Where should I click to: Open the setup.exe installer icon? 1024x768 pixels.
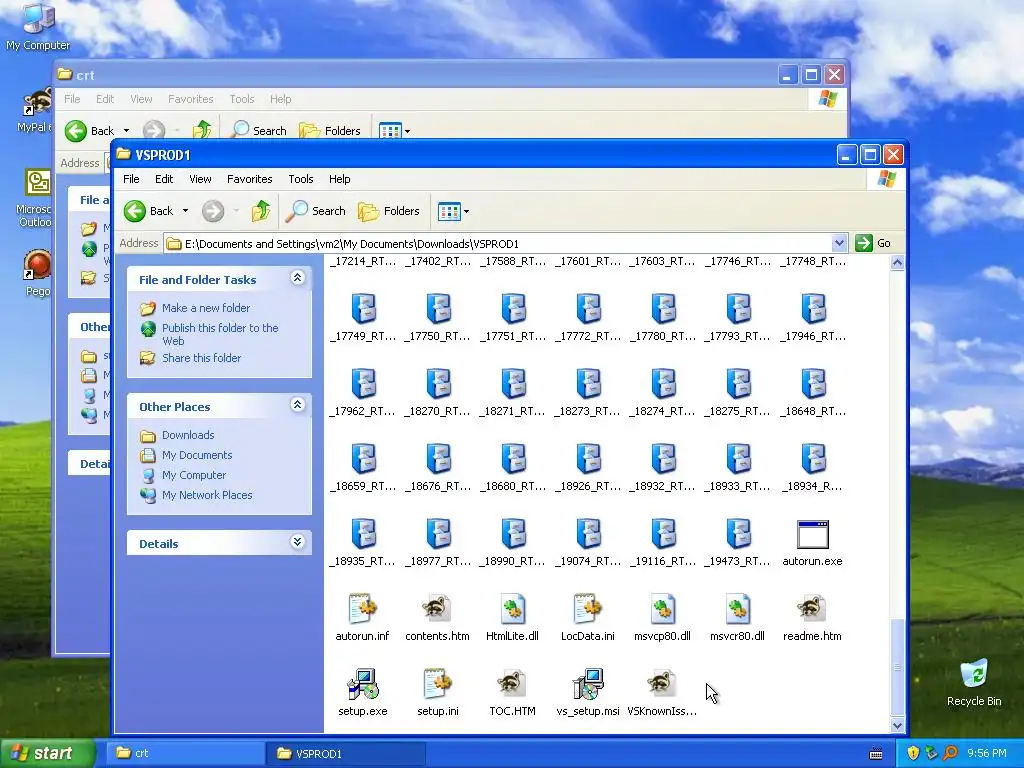(362, 683)
